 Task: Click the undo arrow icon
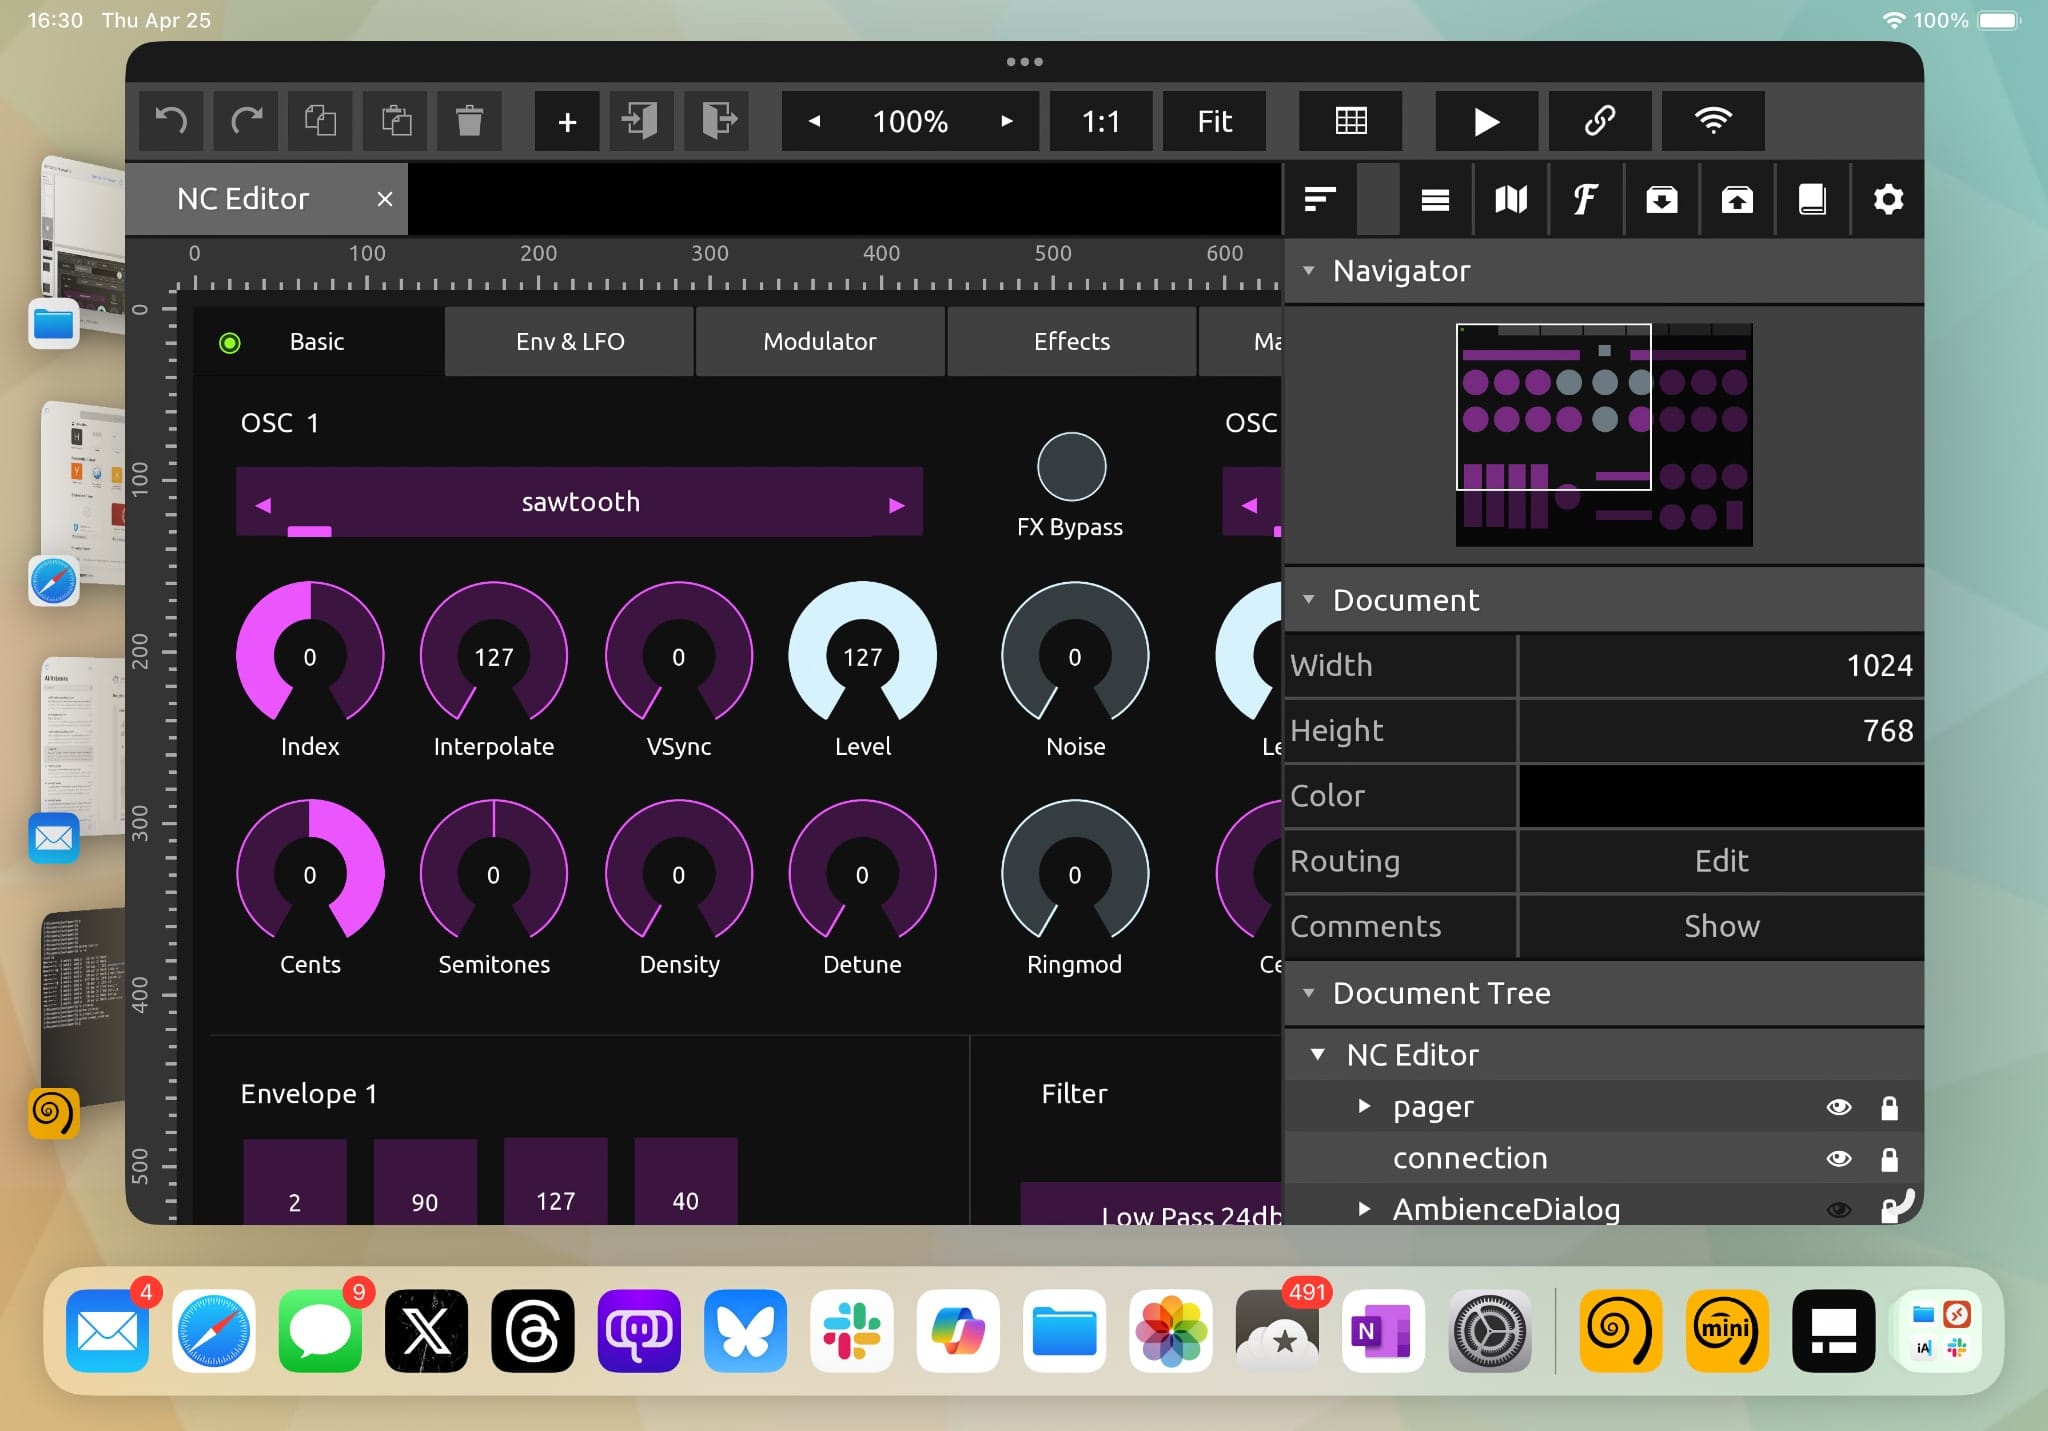171,121
